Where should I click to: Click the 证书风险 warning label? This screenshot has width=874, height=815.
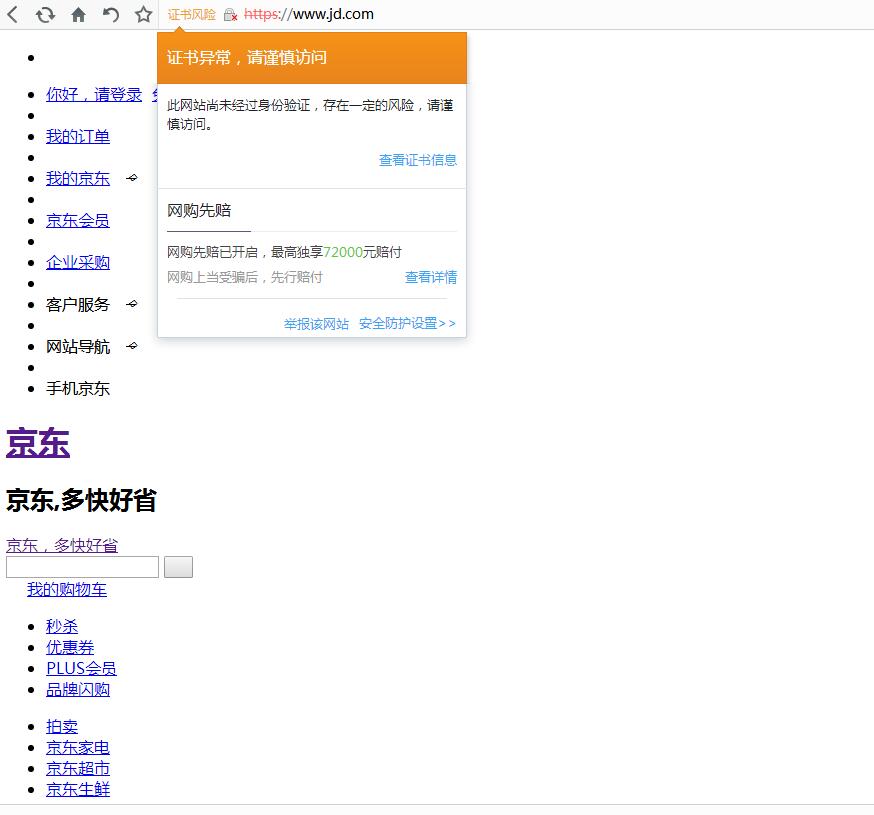(192, 14)
